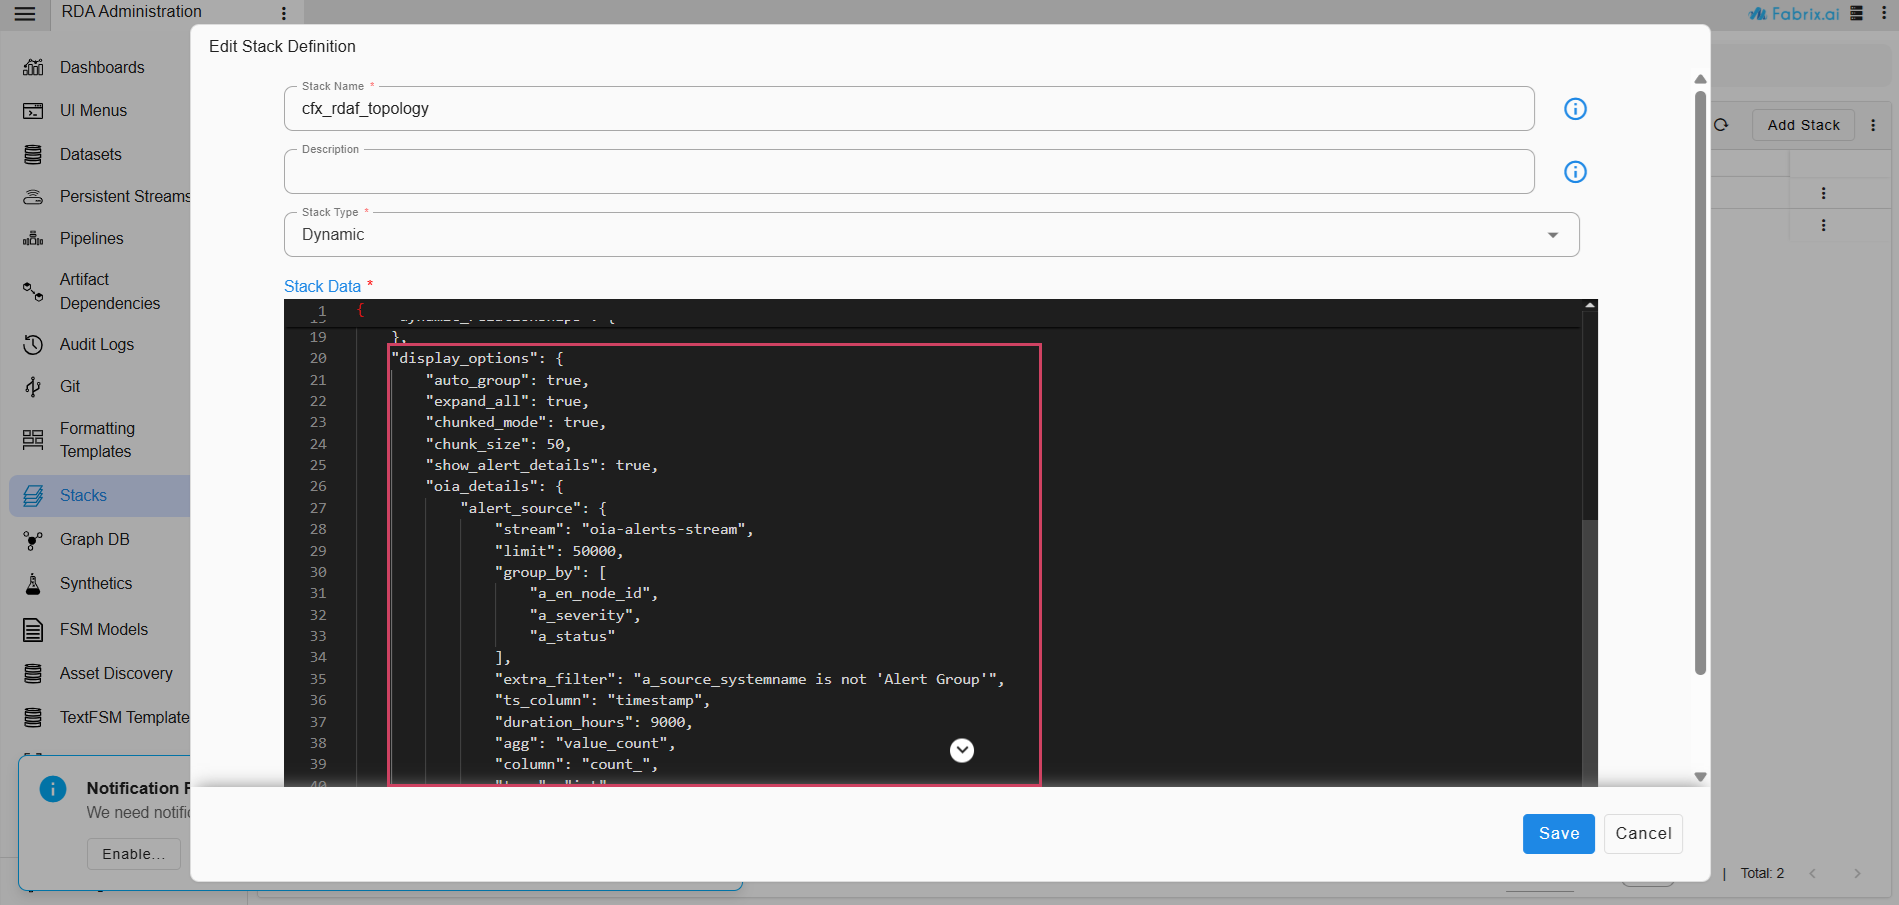Image resolution: width=1899 pixels, height=905 pixels.
Task: Open Datasets in the sidebar
Action: coord(91,154)
